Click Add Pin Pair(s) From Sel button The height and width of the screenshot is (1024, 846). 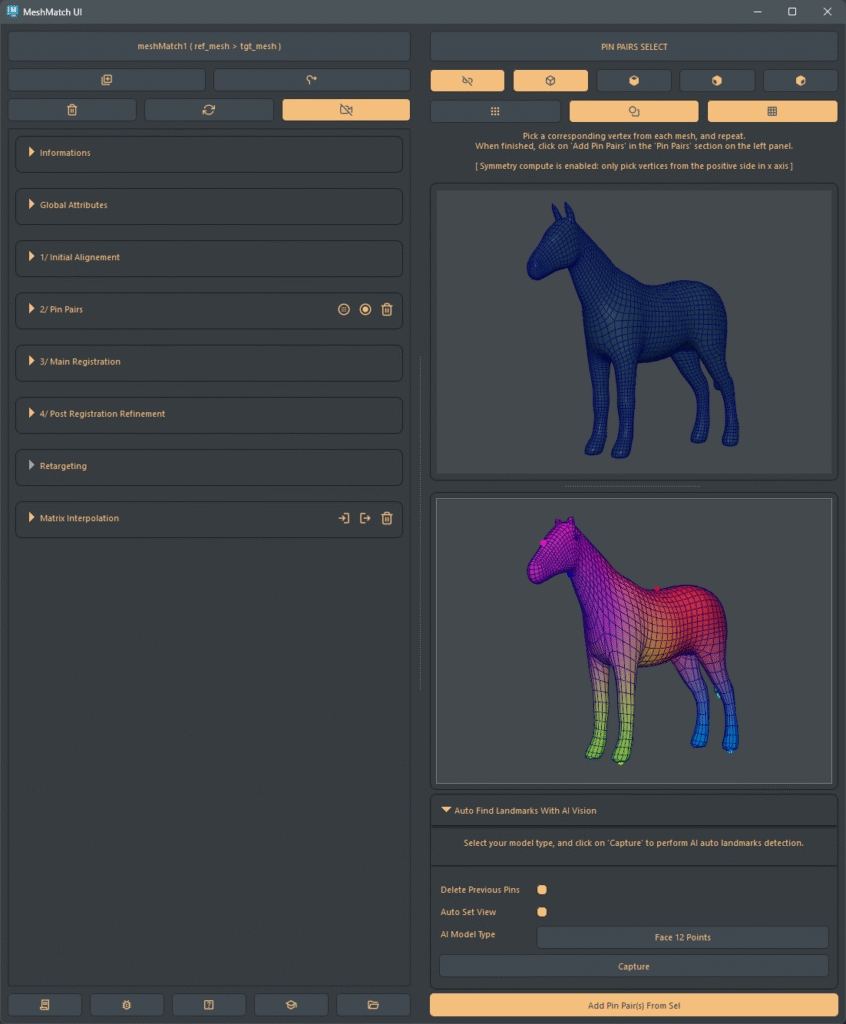[x=634, y=1006]
